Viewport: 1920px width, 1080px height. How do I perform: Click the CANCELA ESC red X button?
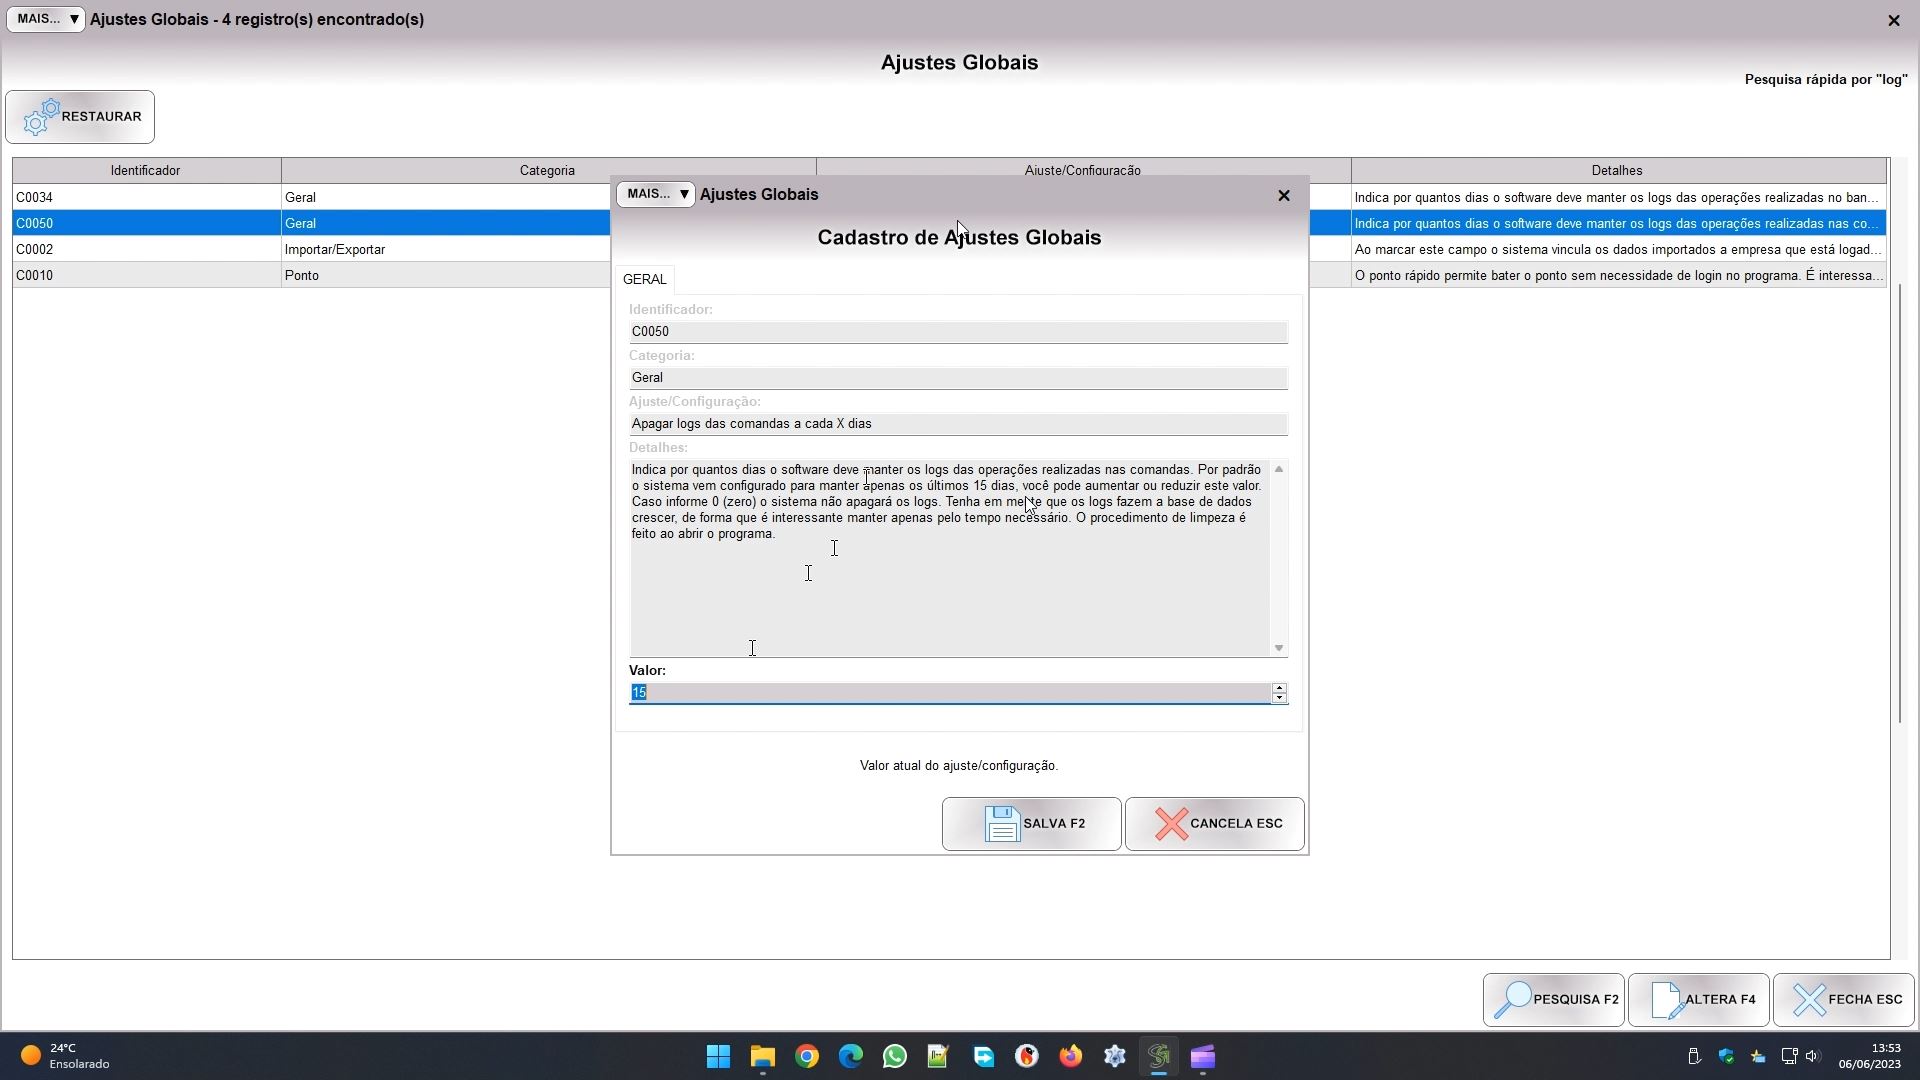coord(1214,824)
